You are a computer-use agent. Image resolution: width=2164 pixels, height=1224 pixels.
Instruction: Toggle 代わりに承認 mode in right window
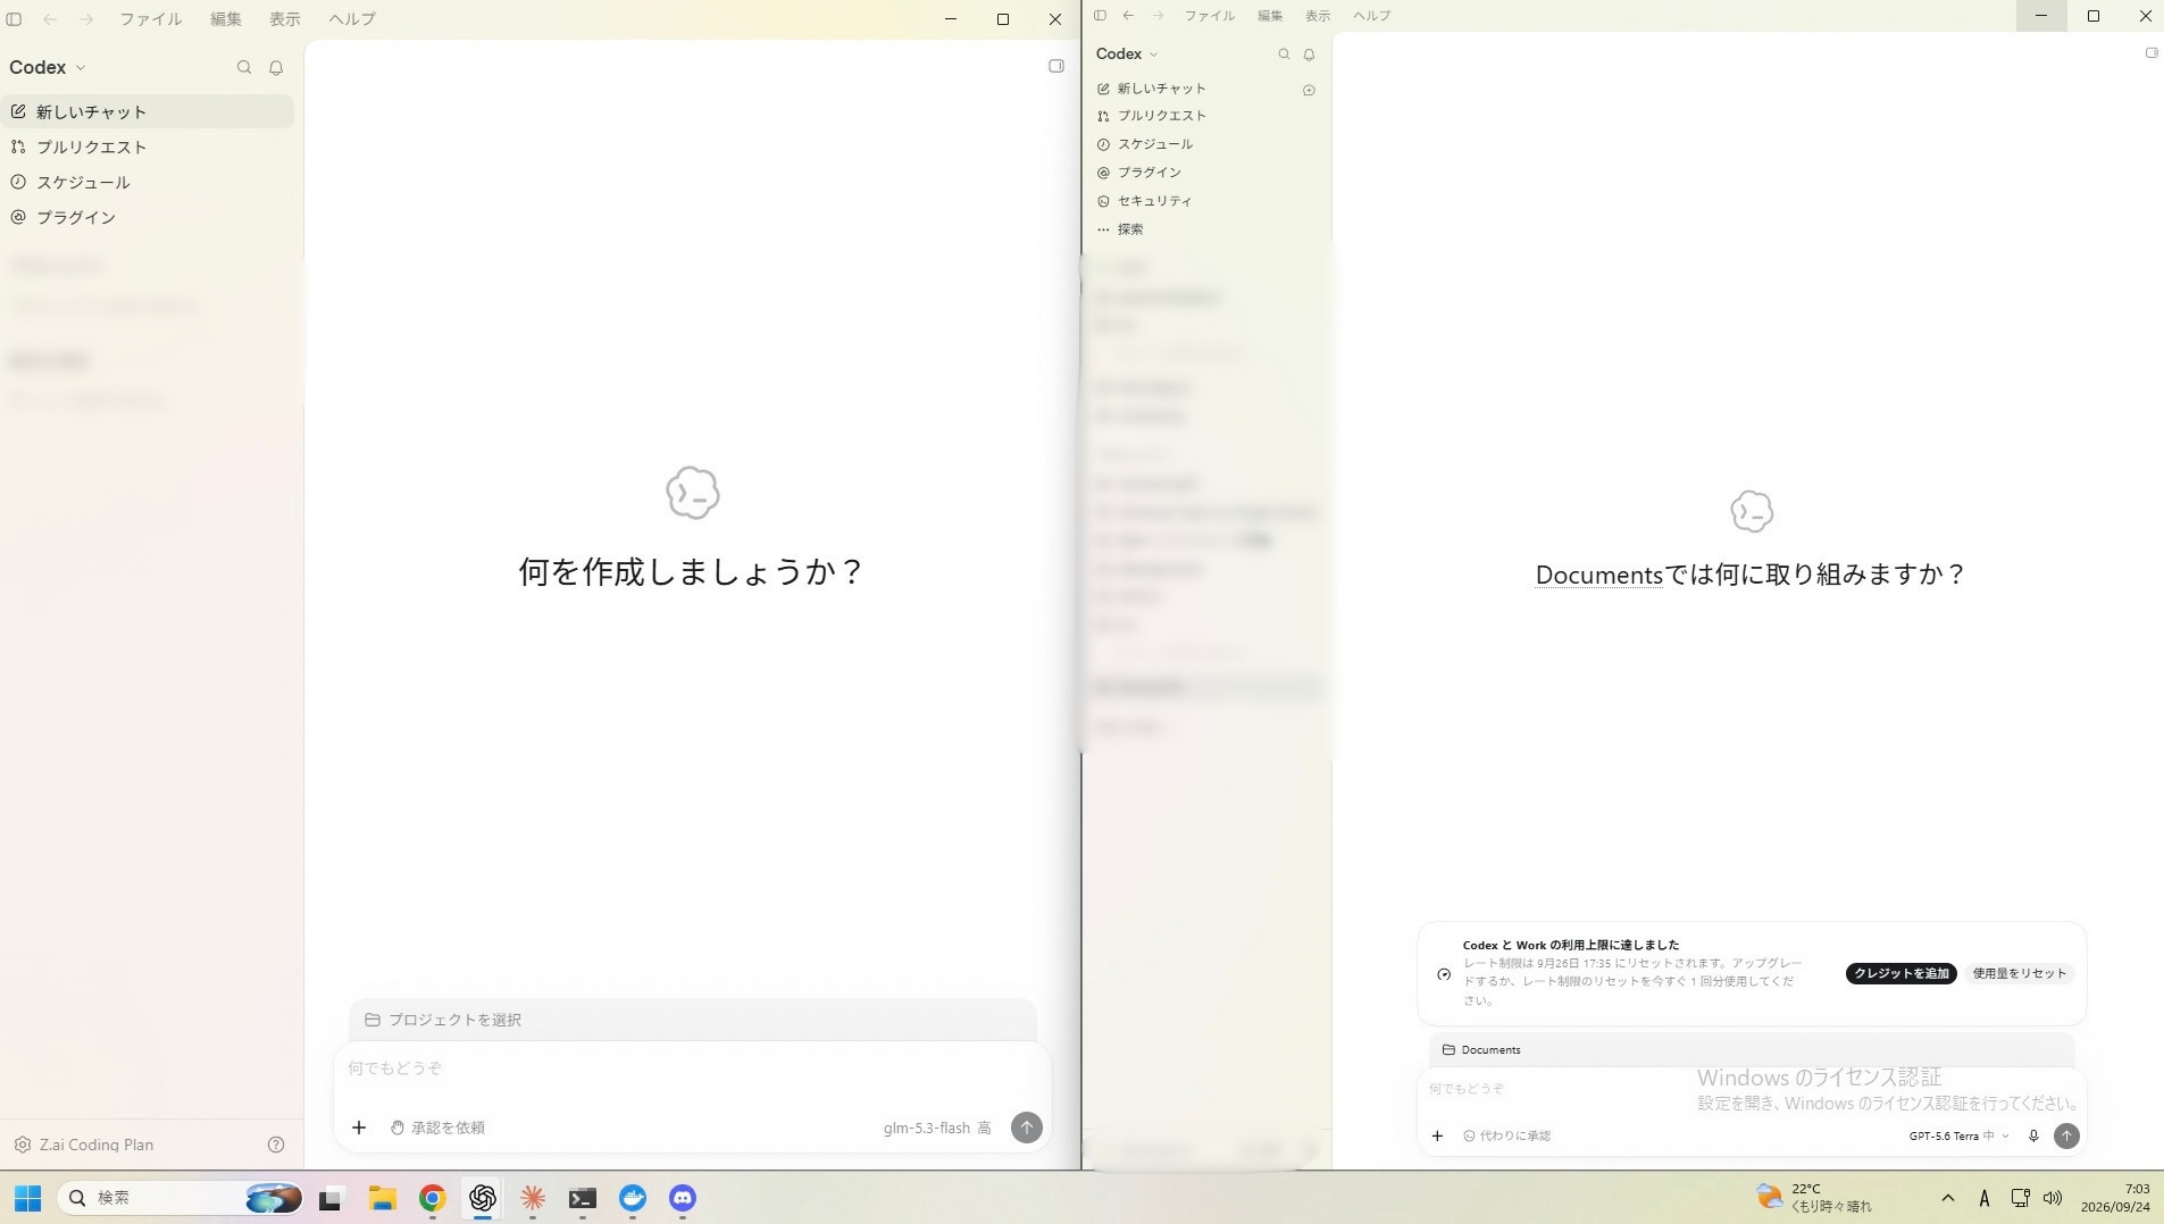tap(1506, 1135)
